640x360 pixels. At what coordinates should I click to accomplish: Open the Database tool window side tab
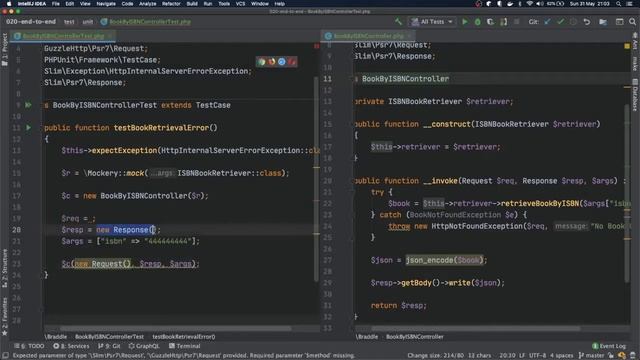[635, 94]
